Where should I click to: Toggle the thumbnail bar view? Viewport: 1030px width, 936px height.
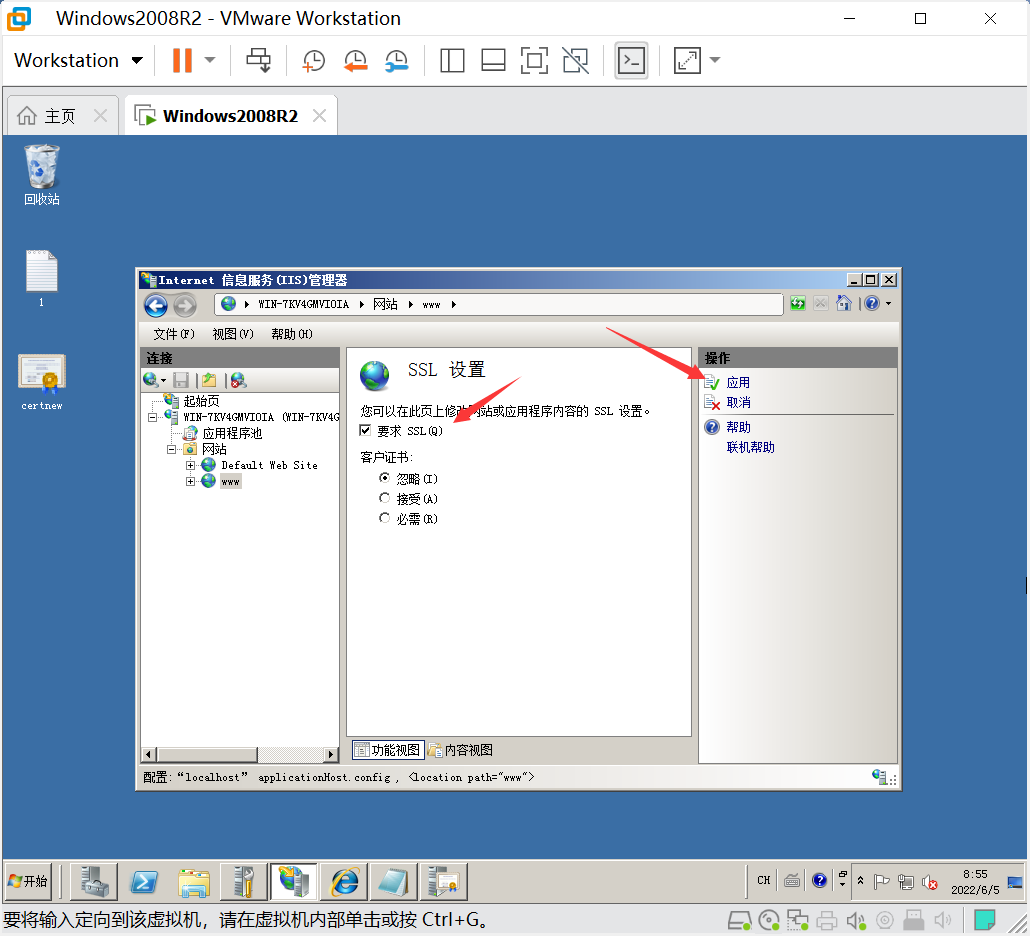coord(493,60)
